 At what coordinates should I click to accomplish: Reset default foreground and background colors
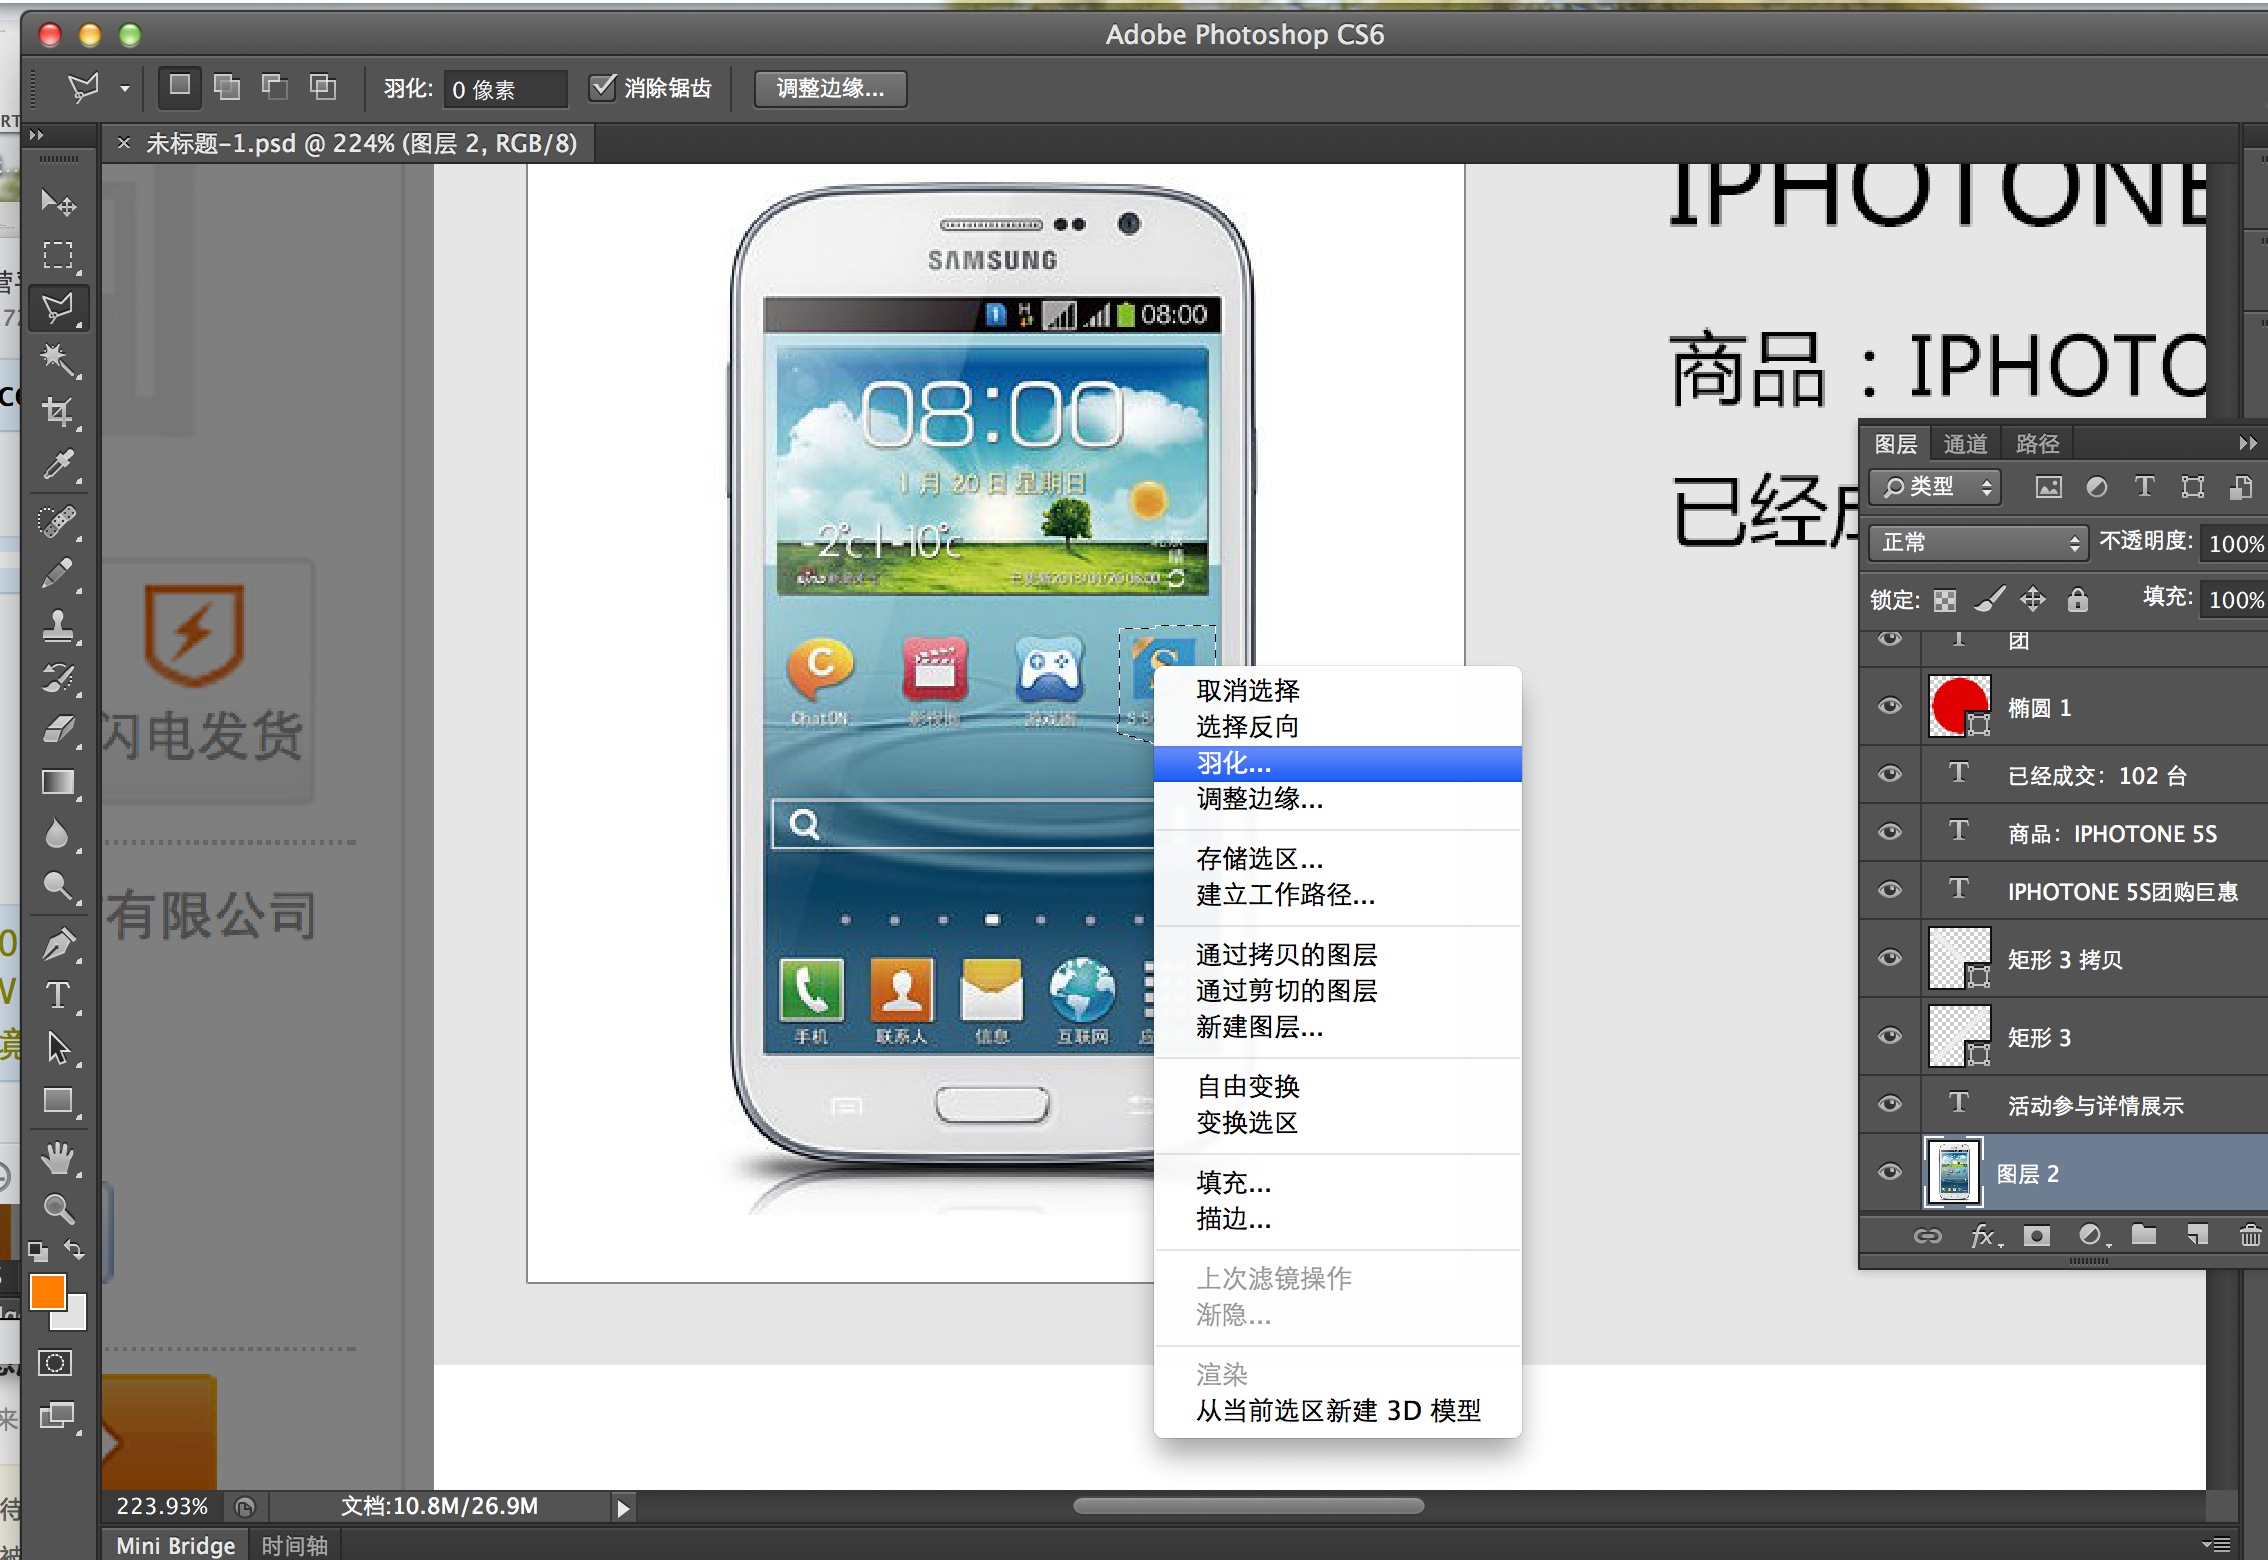tap(38, 1250)
